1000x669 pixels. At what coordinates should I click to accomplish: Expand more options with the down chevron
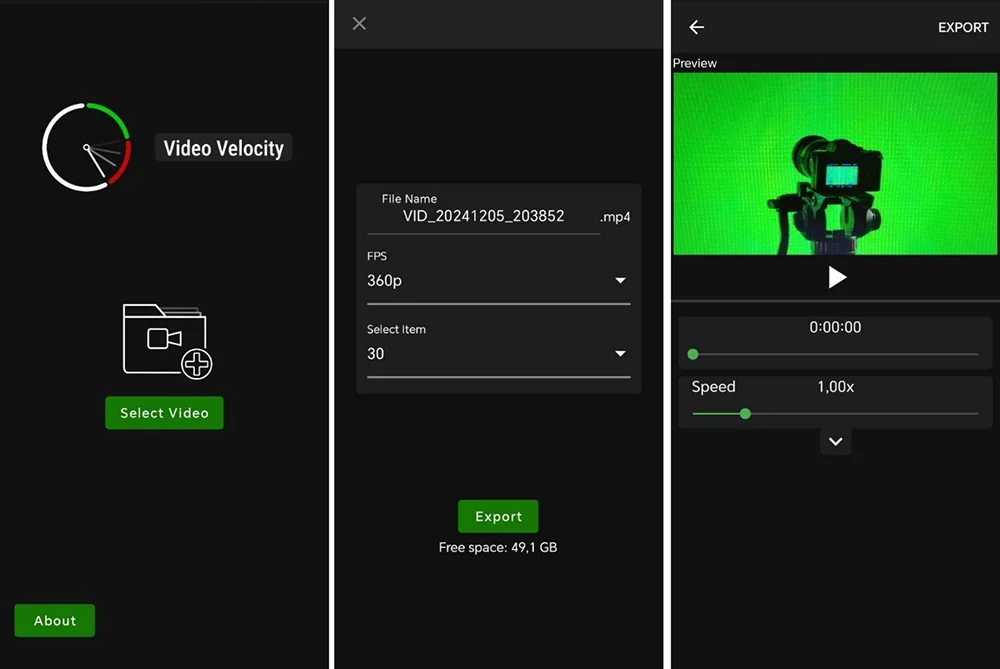point(835,441)
